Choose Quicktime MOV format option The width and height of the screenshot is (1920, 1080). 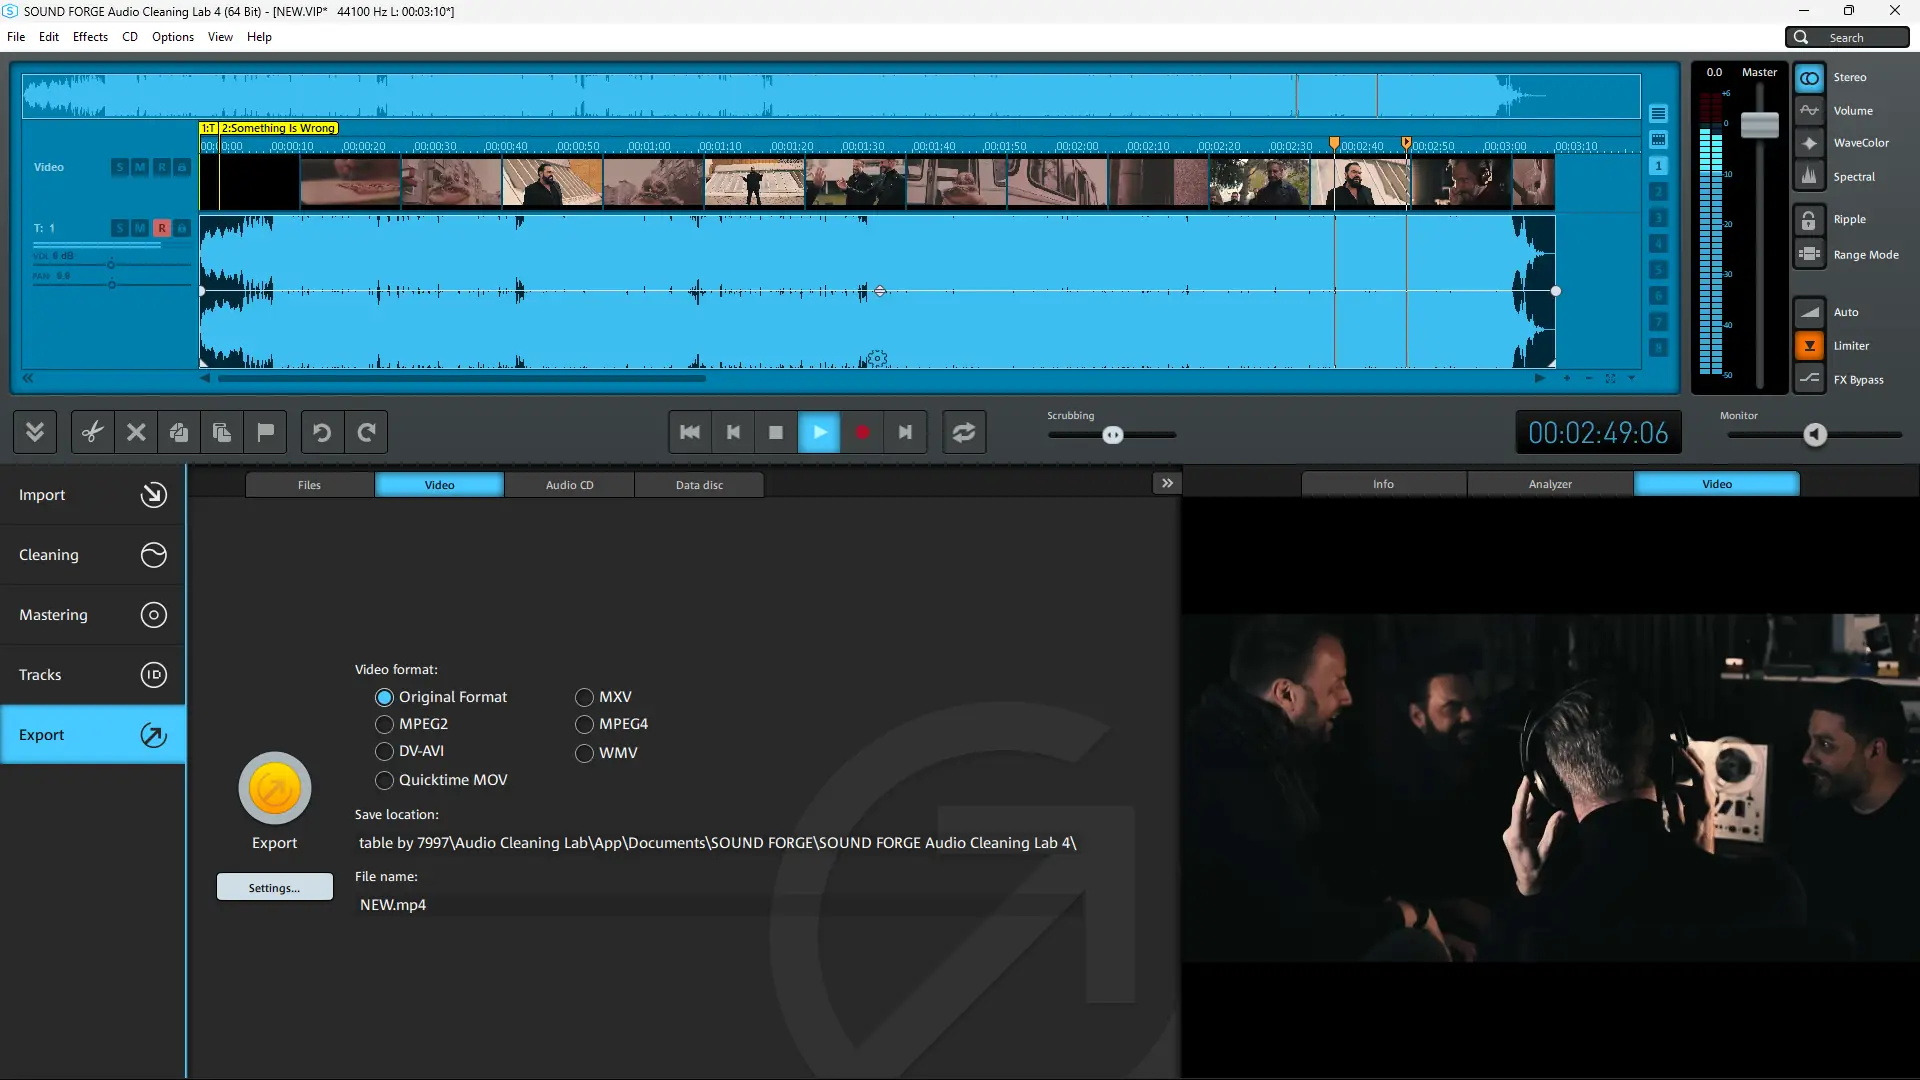click(x=385, y=780)
